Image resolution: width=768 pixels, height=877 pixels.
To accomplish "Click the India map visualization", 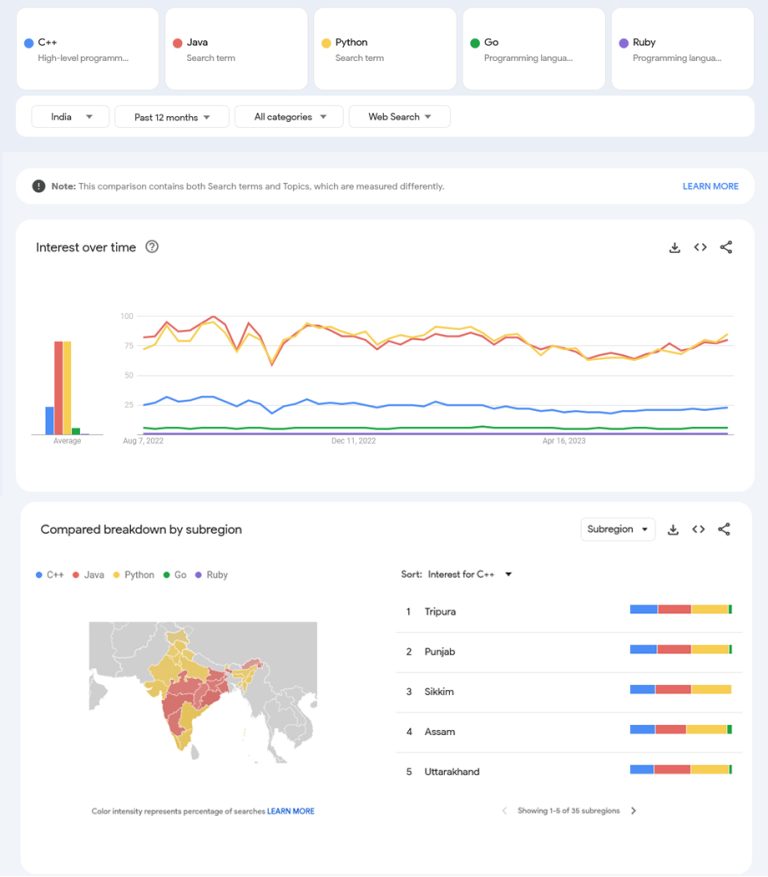I will pyautogui.click(x=202, y=692).
